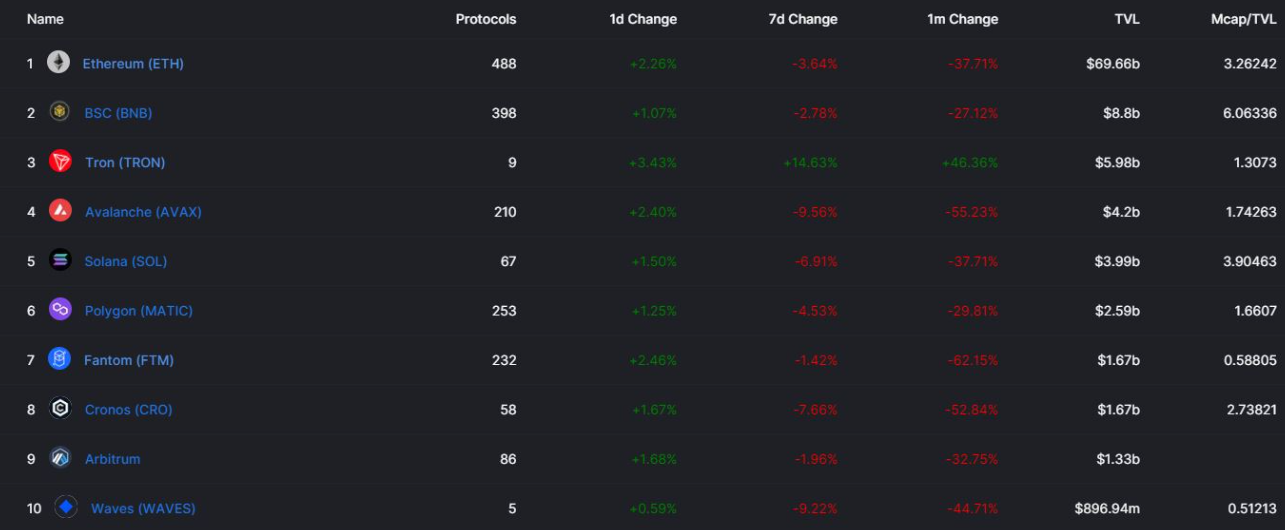
Task: Open the Tron (TRON) chain link
Action: 125,162
